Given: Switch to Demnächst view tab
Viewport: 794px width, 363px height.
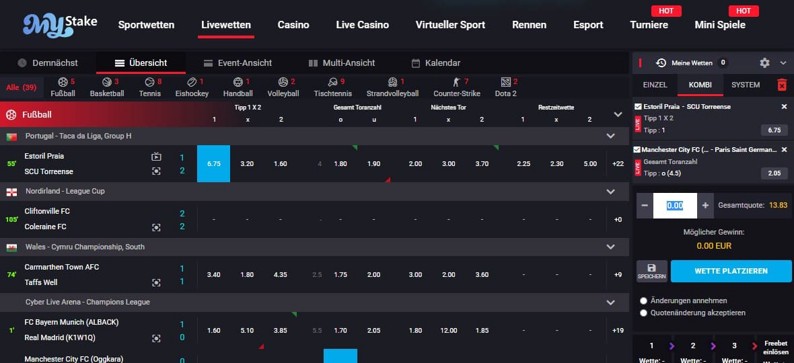Looking at the screenshot, I should [x=48, y=63].
